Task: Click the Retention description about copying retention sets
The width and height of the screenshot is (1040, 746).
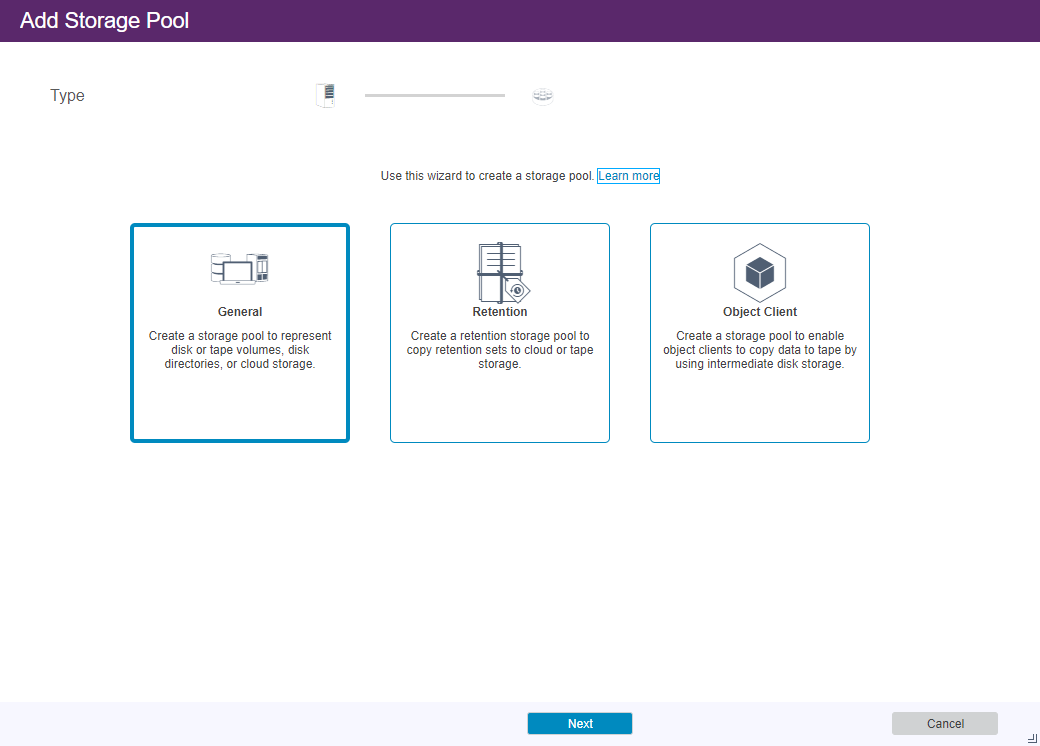Action: pyautogui.click(x=500, y=350)
